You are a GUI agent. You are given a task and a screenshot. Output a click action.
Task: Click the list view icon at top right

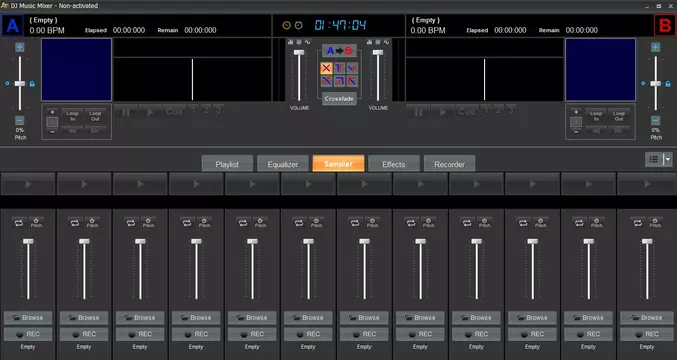pyautogui.click(x=654, y=160)
